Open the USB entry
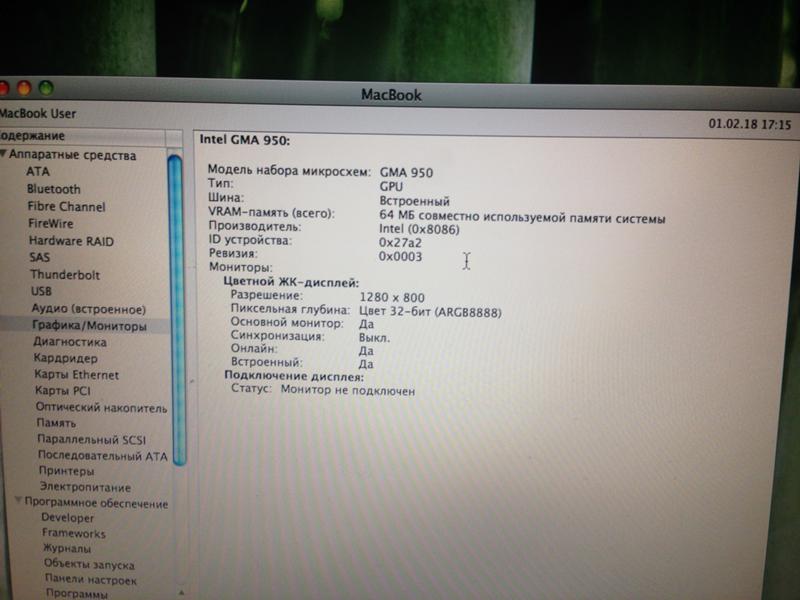This screenshot has height=600, width=800. (x=41, y=291)
